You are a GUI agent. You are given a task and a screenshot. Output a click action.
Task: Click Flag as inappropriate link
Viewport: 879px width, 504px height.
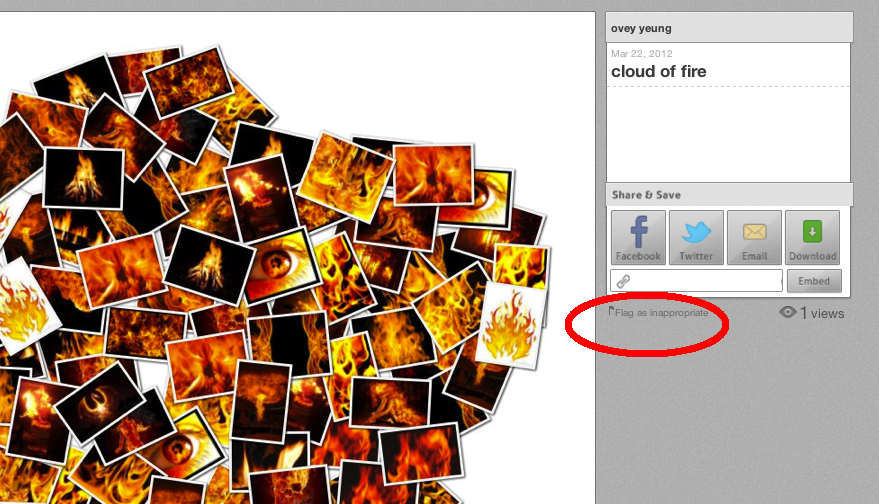(x=661, y=313)
